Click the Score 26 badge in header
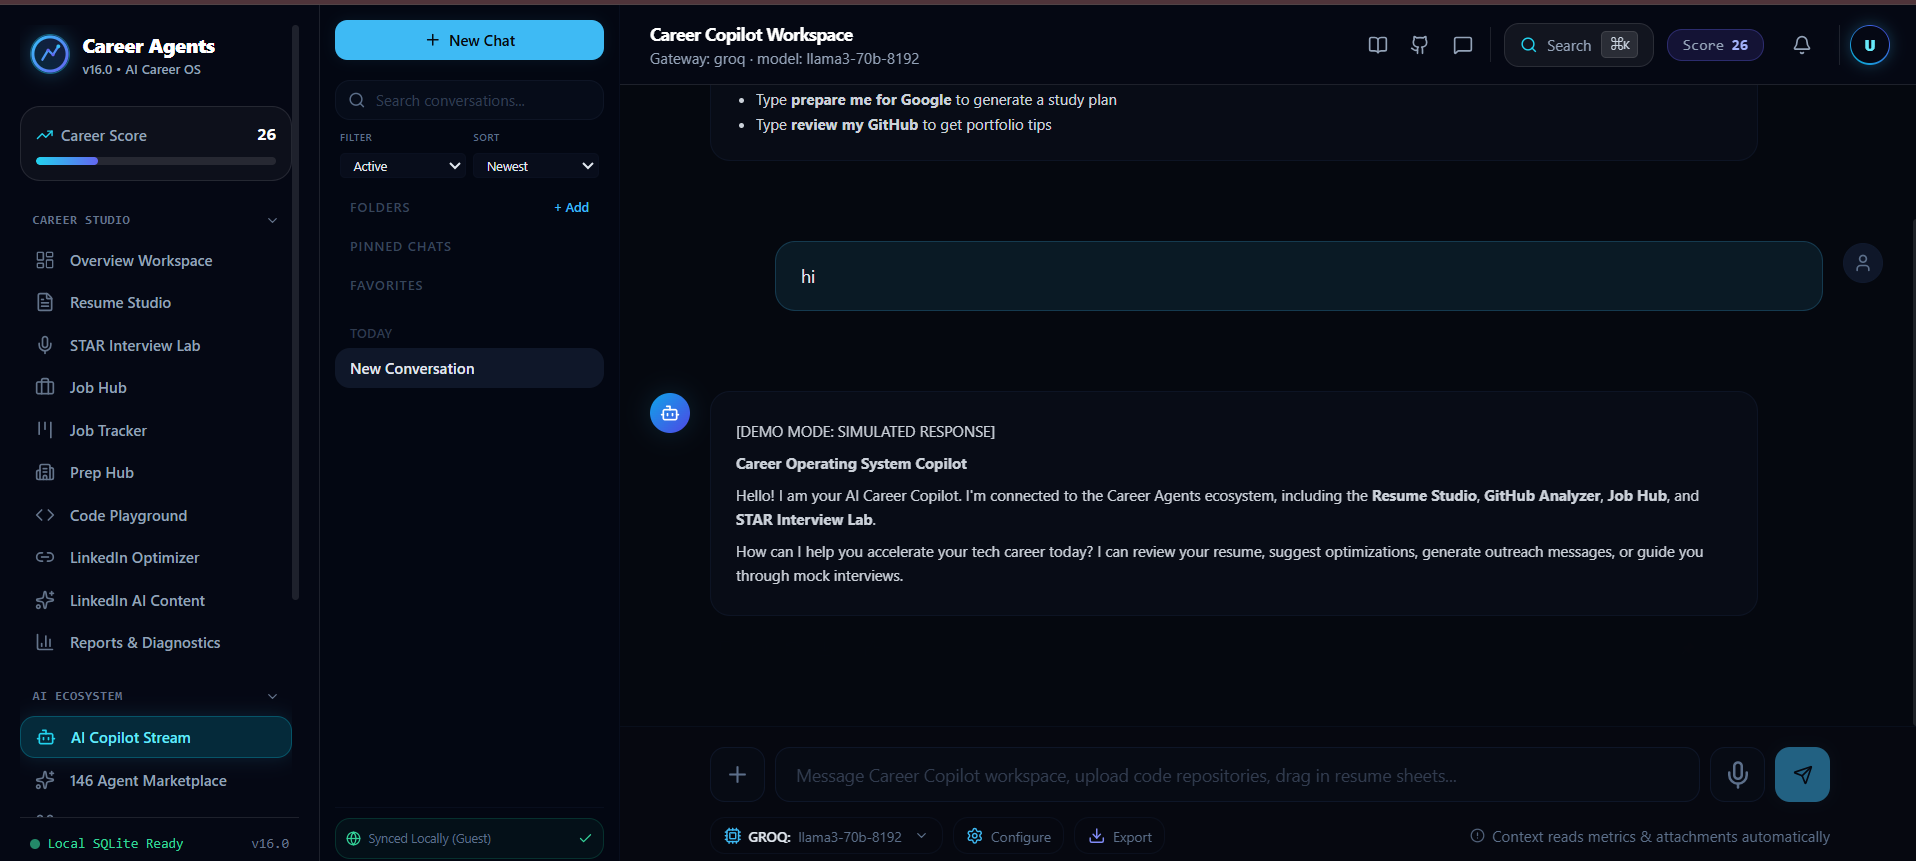This screenshot has height=861, width=1916. pos(1715,45)
